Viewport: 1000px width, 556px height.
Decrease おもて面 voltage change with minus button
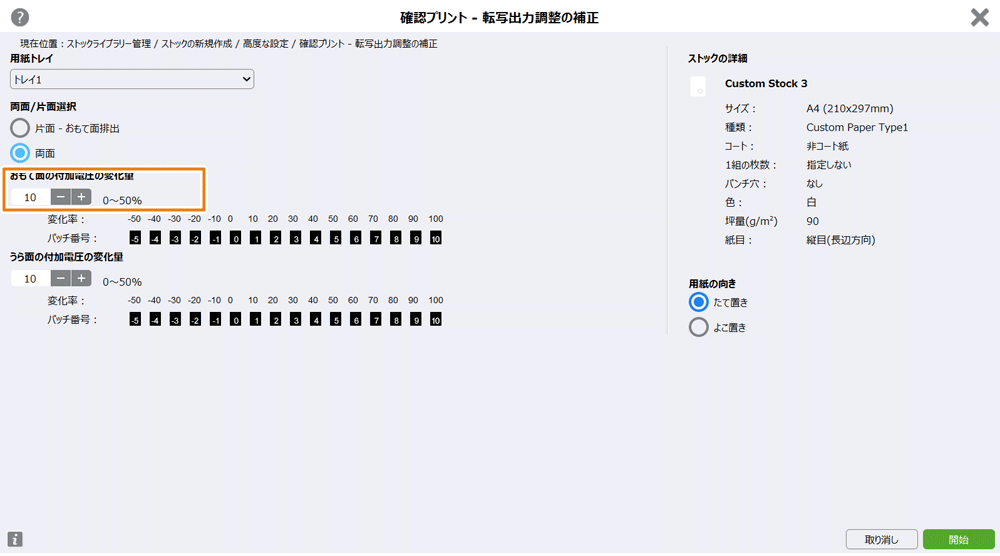click(x=61, y=197)
